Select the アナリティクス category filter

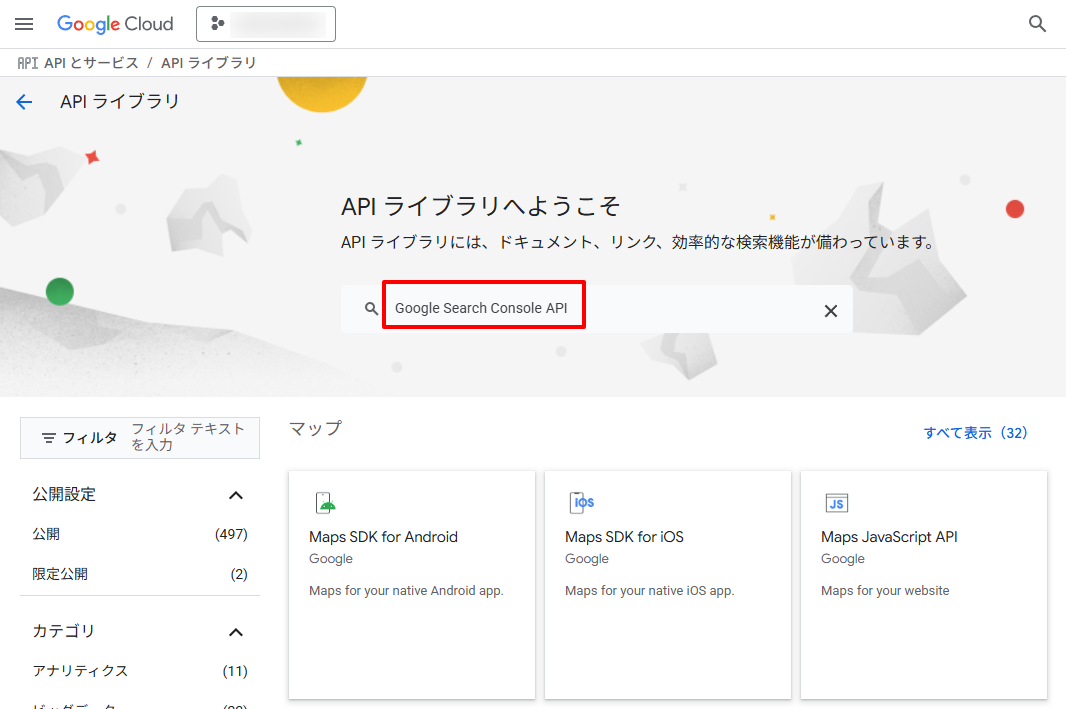(80, 671)
